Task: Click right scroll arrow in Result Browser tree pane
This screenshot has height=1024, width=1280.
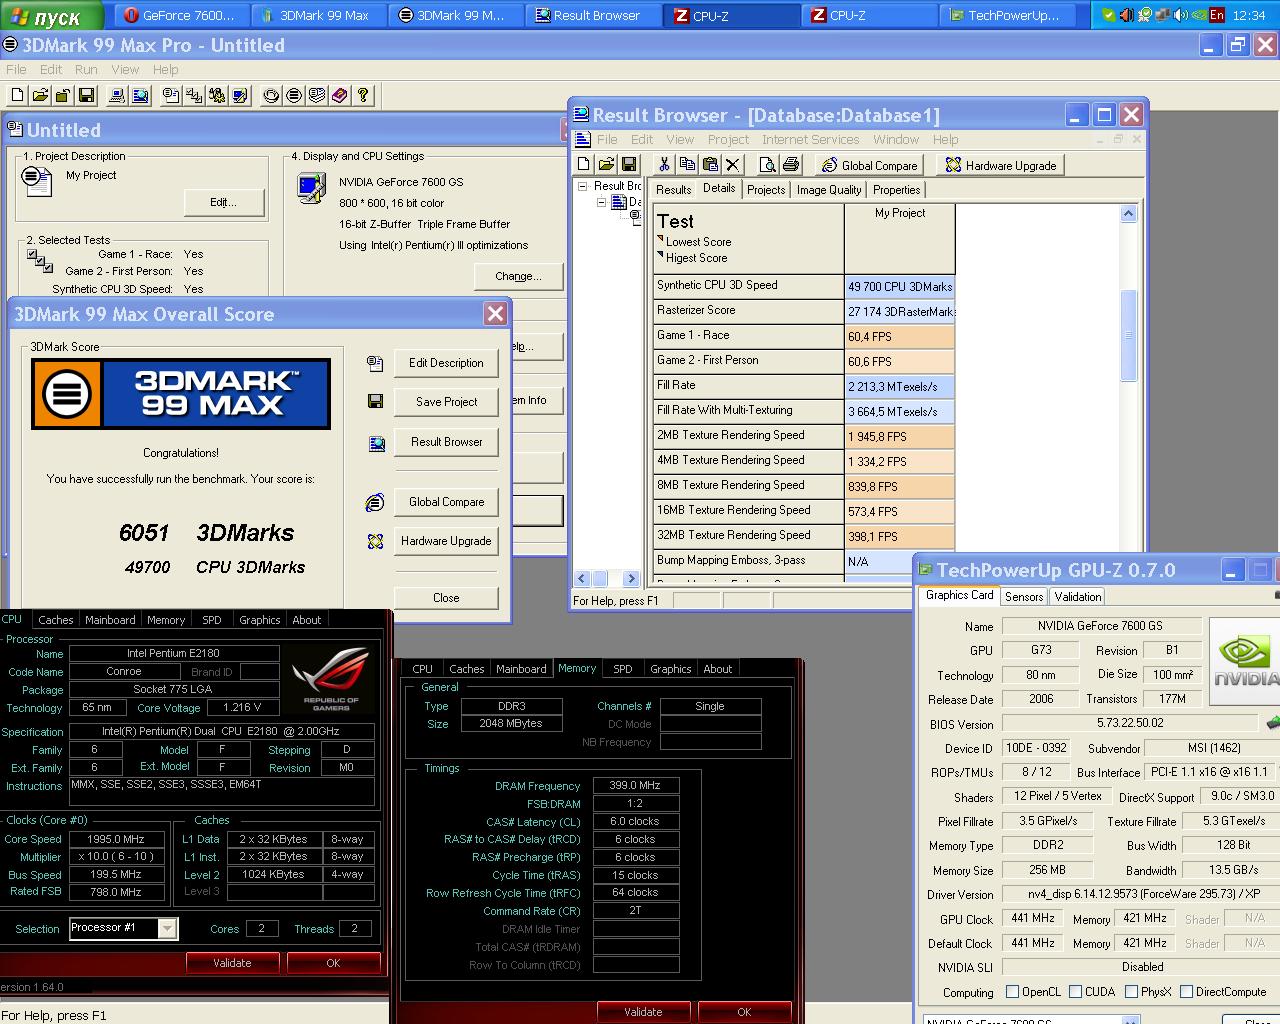Action: (630, 578)
